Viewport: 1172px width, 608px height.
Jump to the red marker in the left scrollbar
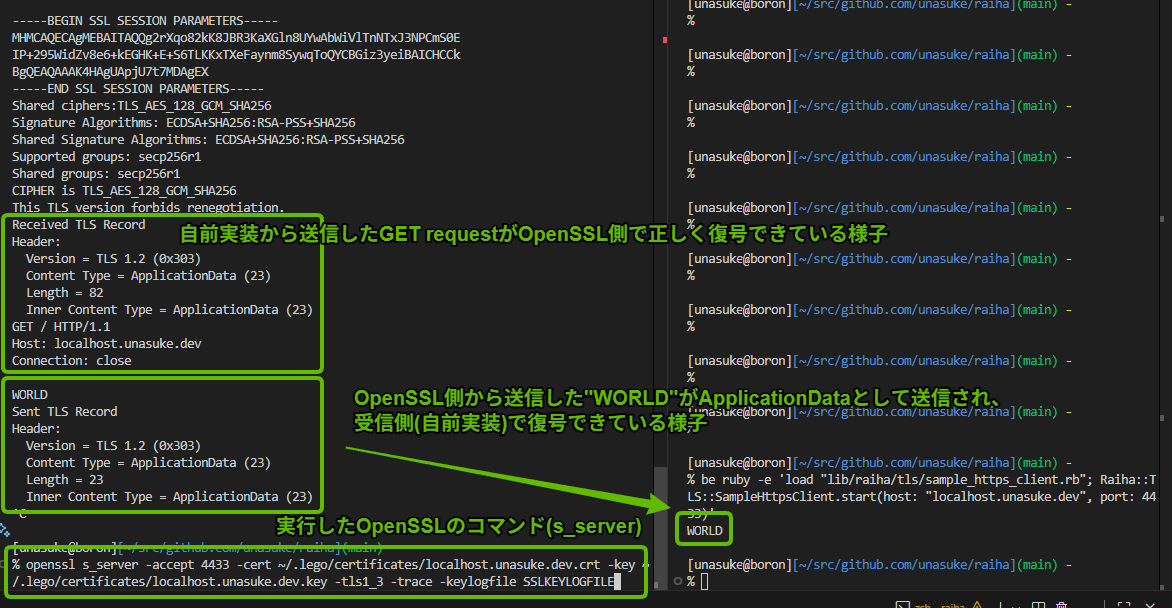coord(664,40)
